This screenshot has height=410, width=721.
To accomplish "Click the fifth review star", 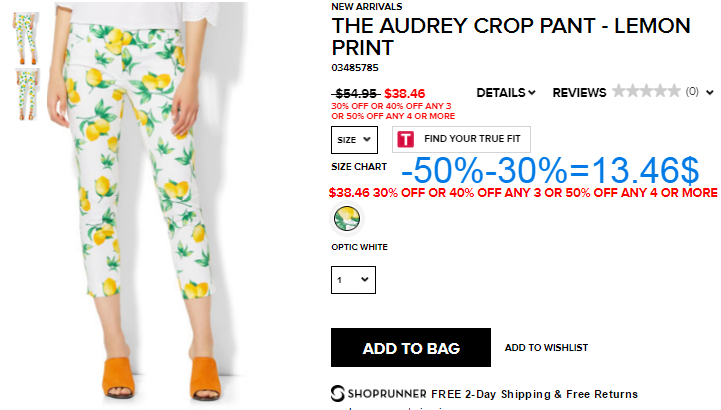I will [674, 91].
